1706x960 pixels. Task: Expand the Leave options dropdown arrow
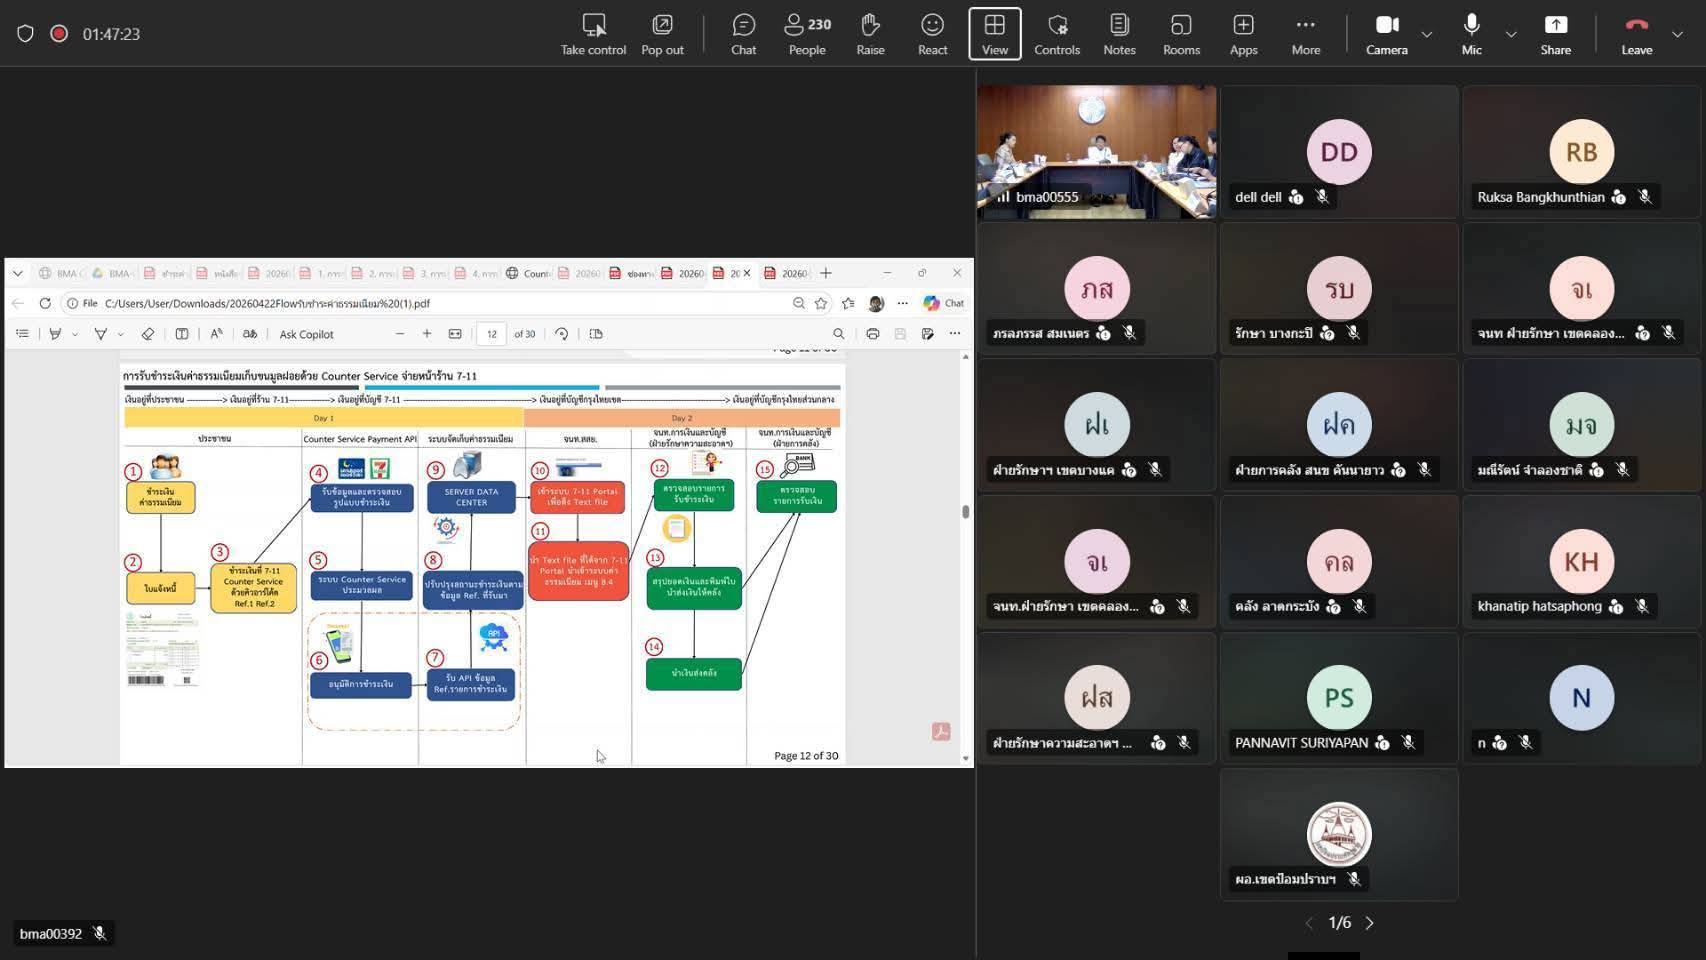click(1678, 34)
